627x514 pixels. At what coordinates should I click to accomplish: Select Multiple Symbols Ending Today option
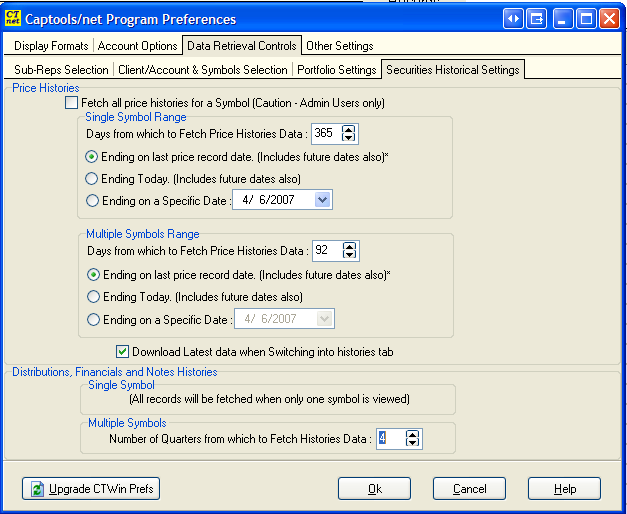click(x=93, y=297)
